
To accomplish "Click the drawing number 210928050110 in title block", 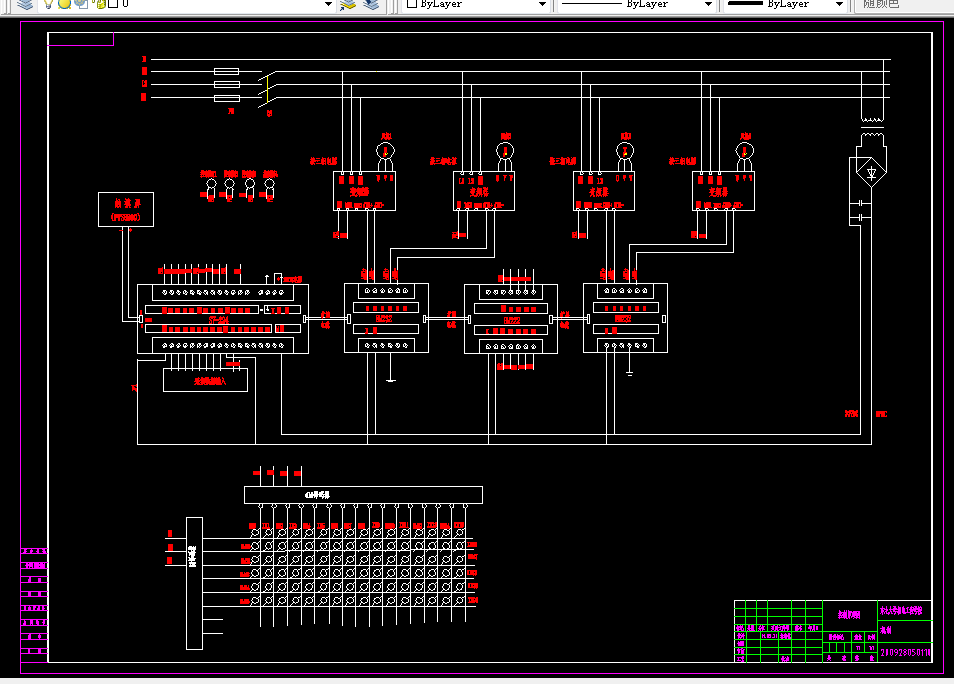I will coord(905,652).
